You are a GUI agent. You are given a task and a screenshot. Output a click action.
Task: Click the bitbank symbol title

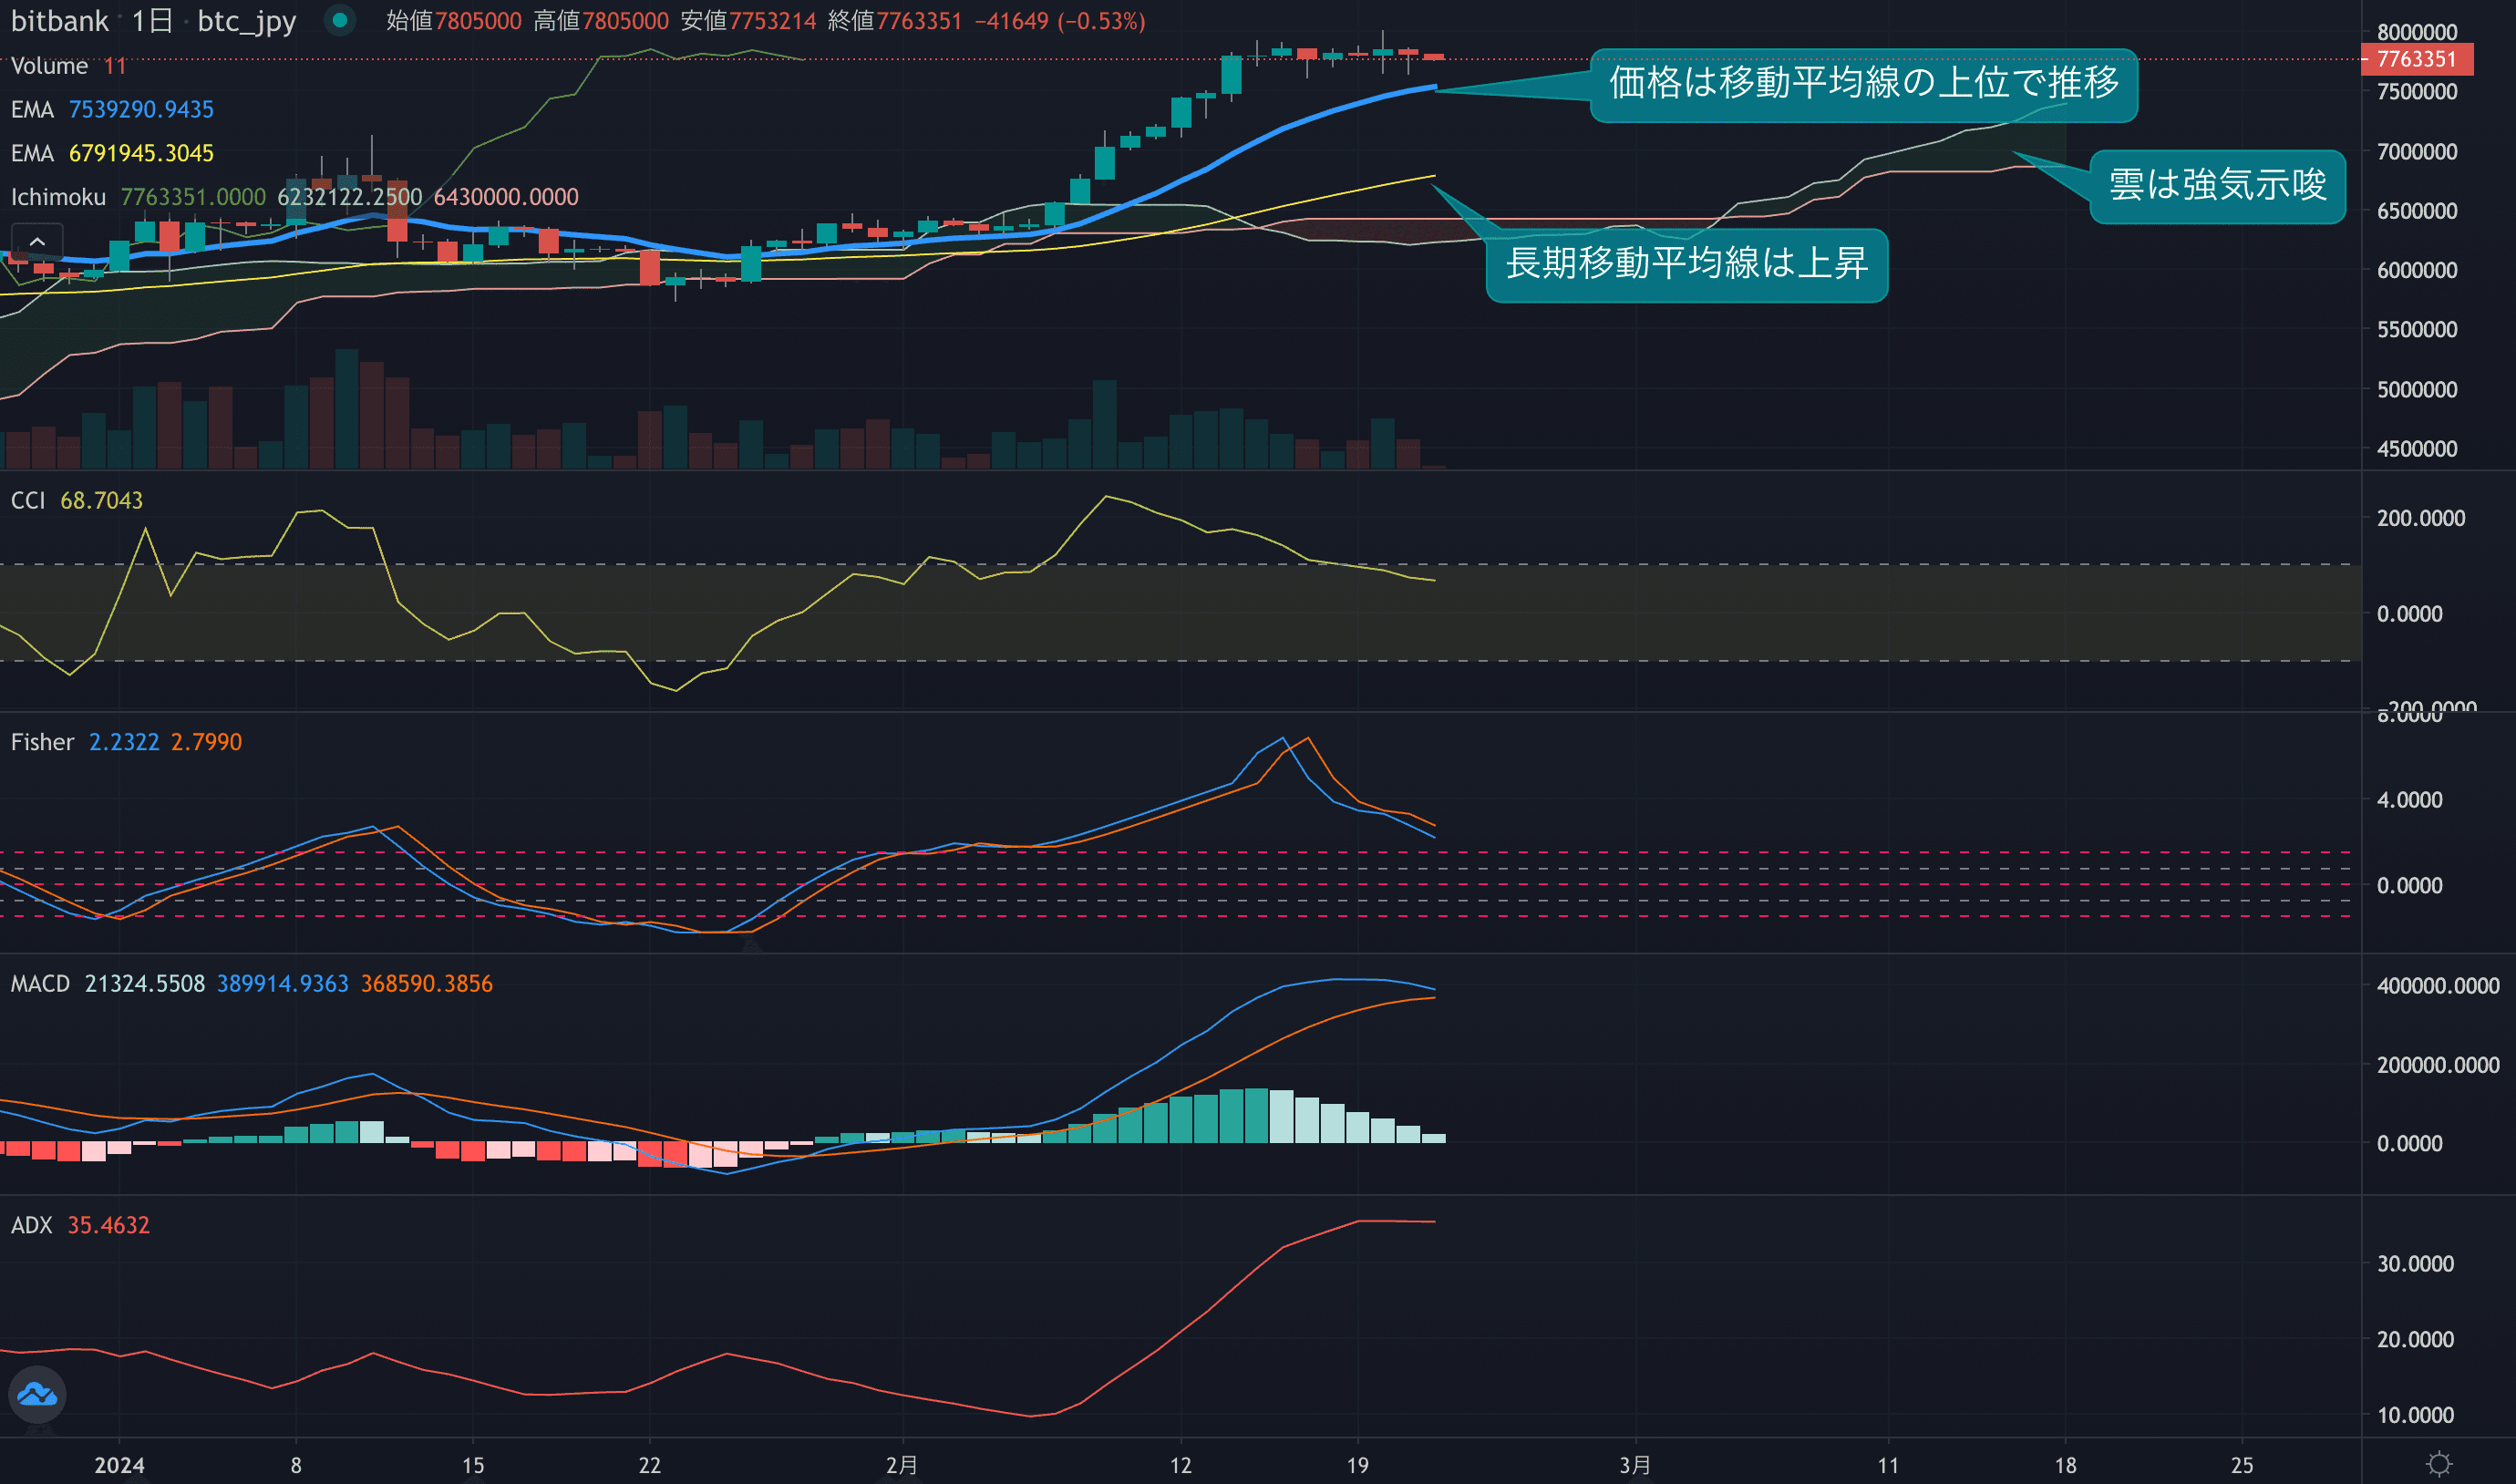click(59, 21)
